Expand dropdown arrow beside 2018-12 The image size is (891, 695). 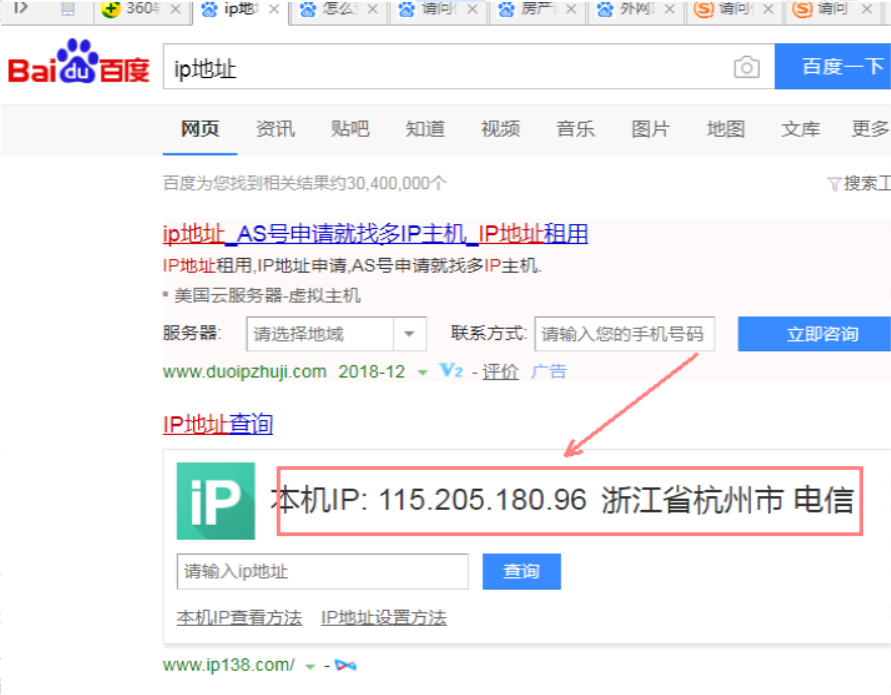click(422, 373)
